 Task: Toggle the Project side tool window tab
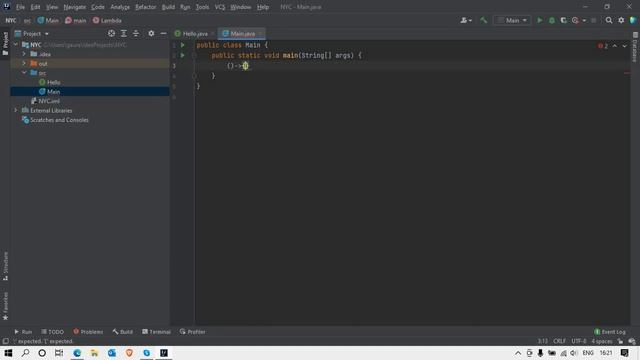pos(5,43)
